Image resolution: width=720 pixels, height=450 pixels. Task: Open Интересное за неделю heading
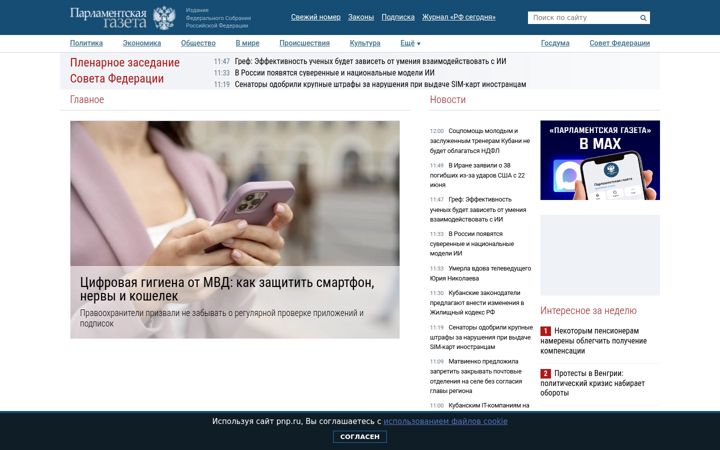(588, 310)
